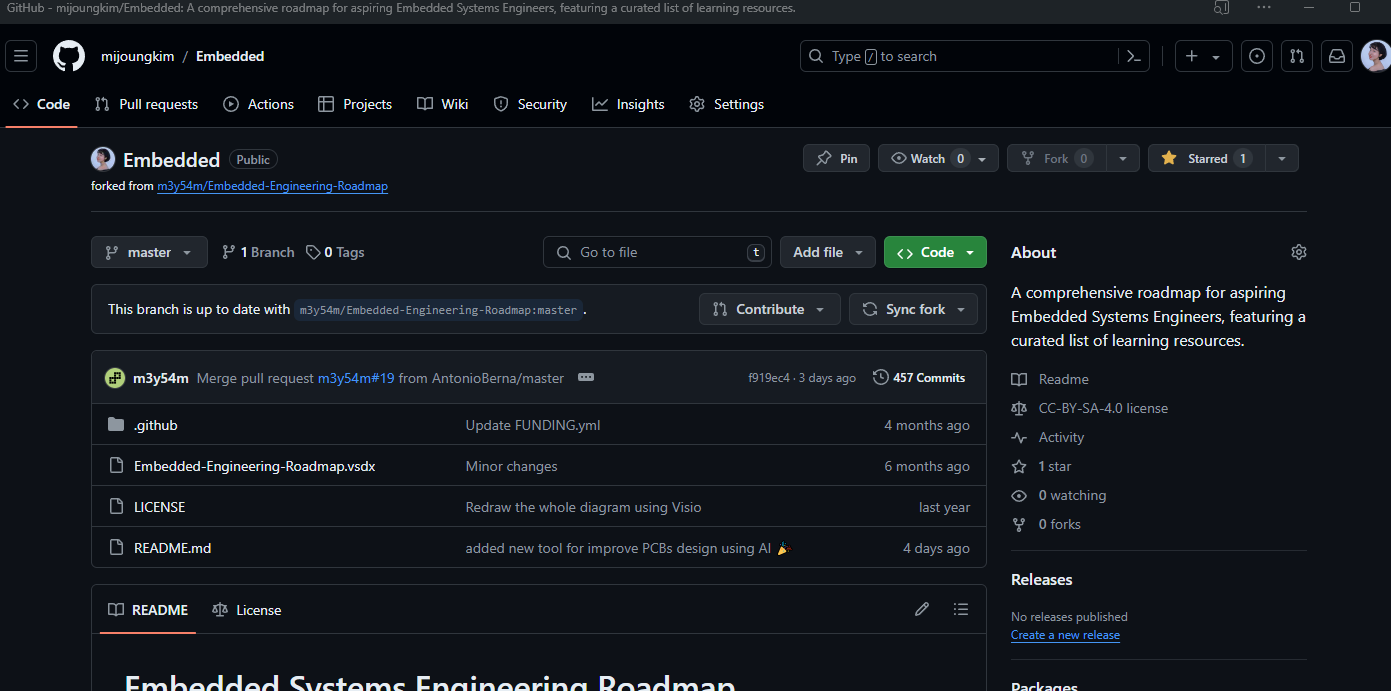1391x691 pixels.
Task: Star toggle: unstar the repository
Action: coord(1207,158)
